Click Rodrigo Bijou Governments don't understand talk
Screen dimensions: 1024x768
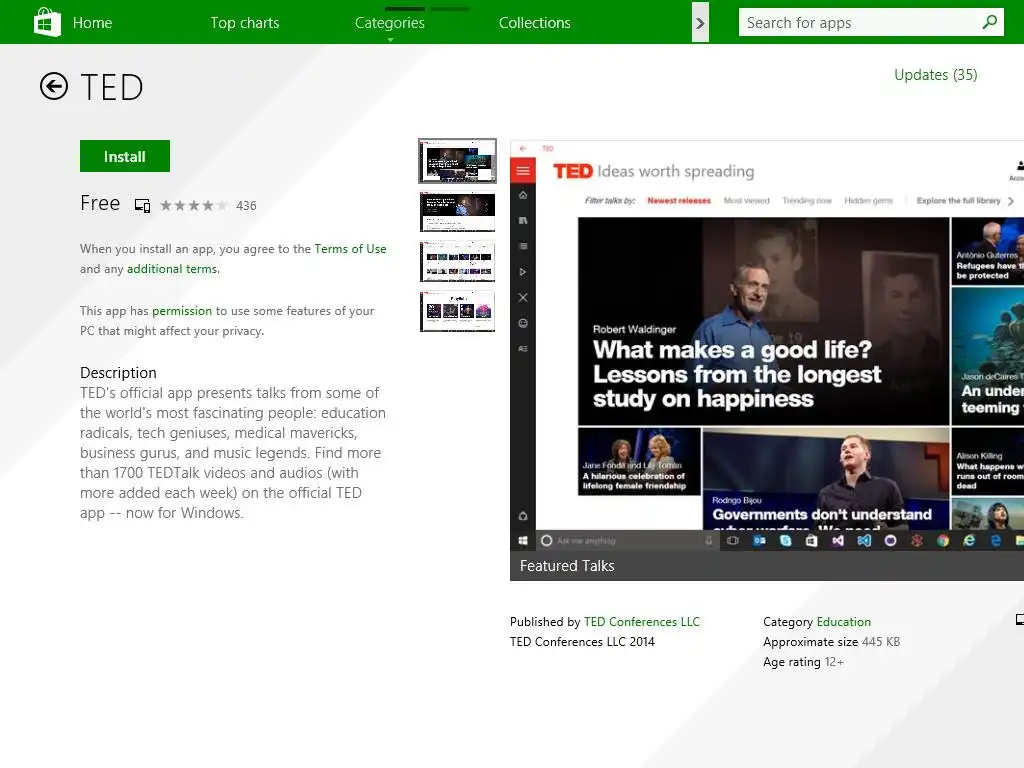coord(825,479)
